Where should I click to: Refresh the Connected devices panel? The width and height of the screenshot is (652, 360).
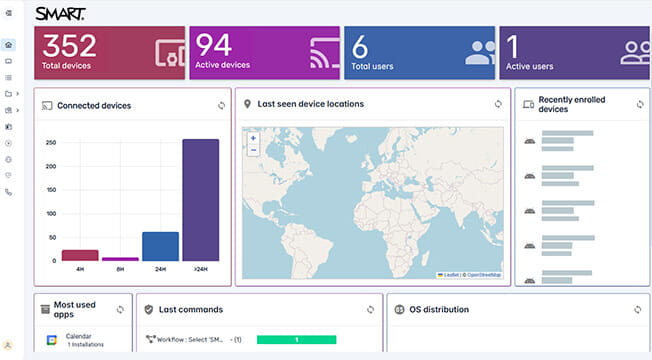221,106
